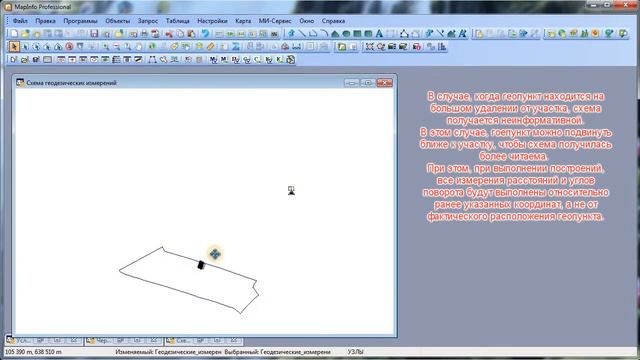The image size is (640, 360).
Task: Open the Справка menu
Action: (333, 21)
